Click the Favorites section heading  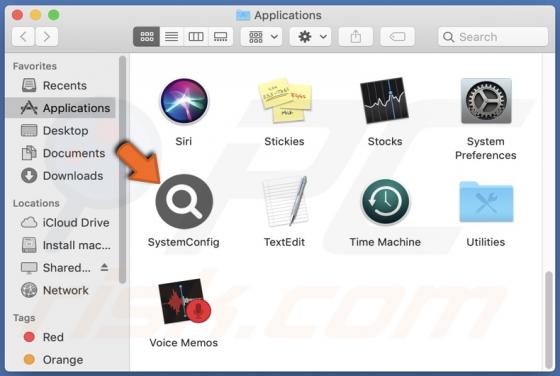(x=35, y=66)
